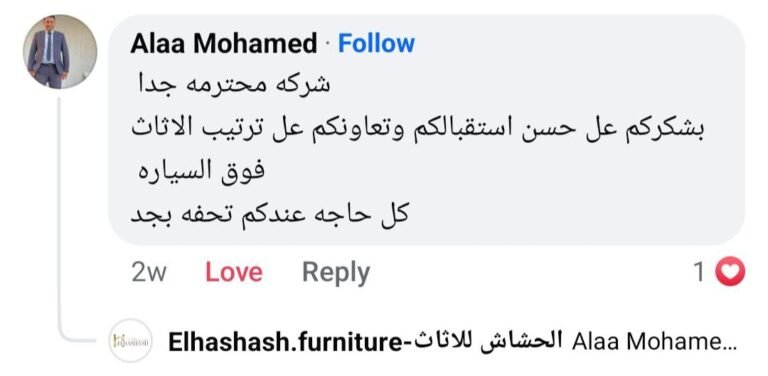Click the comment line starting with بشكركم
This screenshot has width=768, height=376.
[417, 128]
